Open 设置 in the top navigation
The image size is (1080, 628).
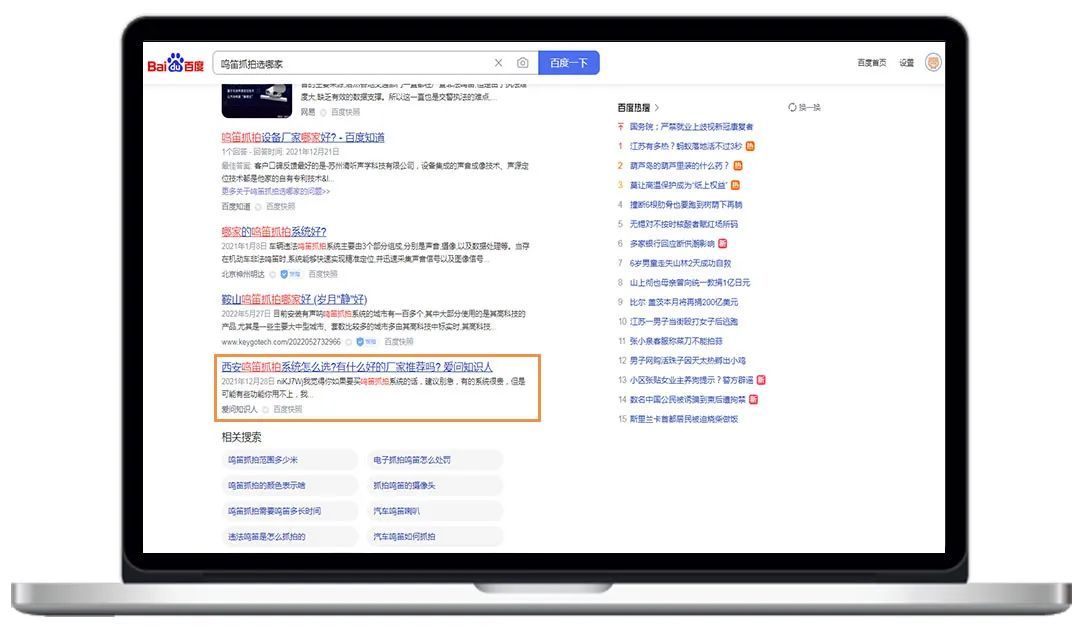pos(906,63)
